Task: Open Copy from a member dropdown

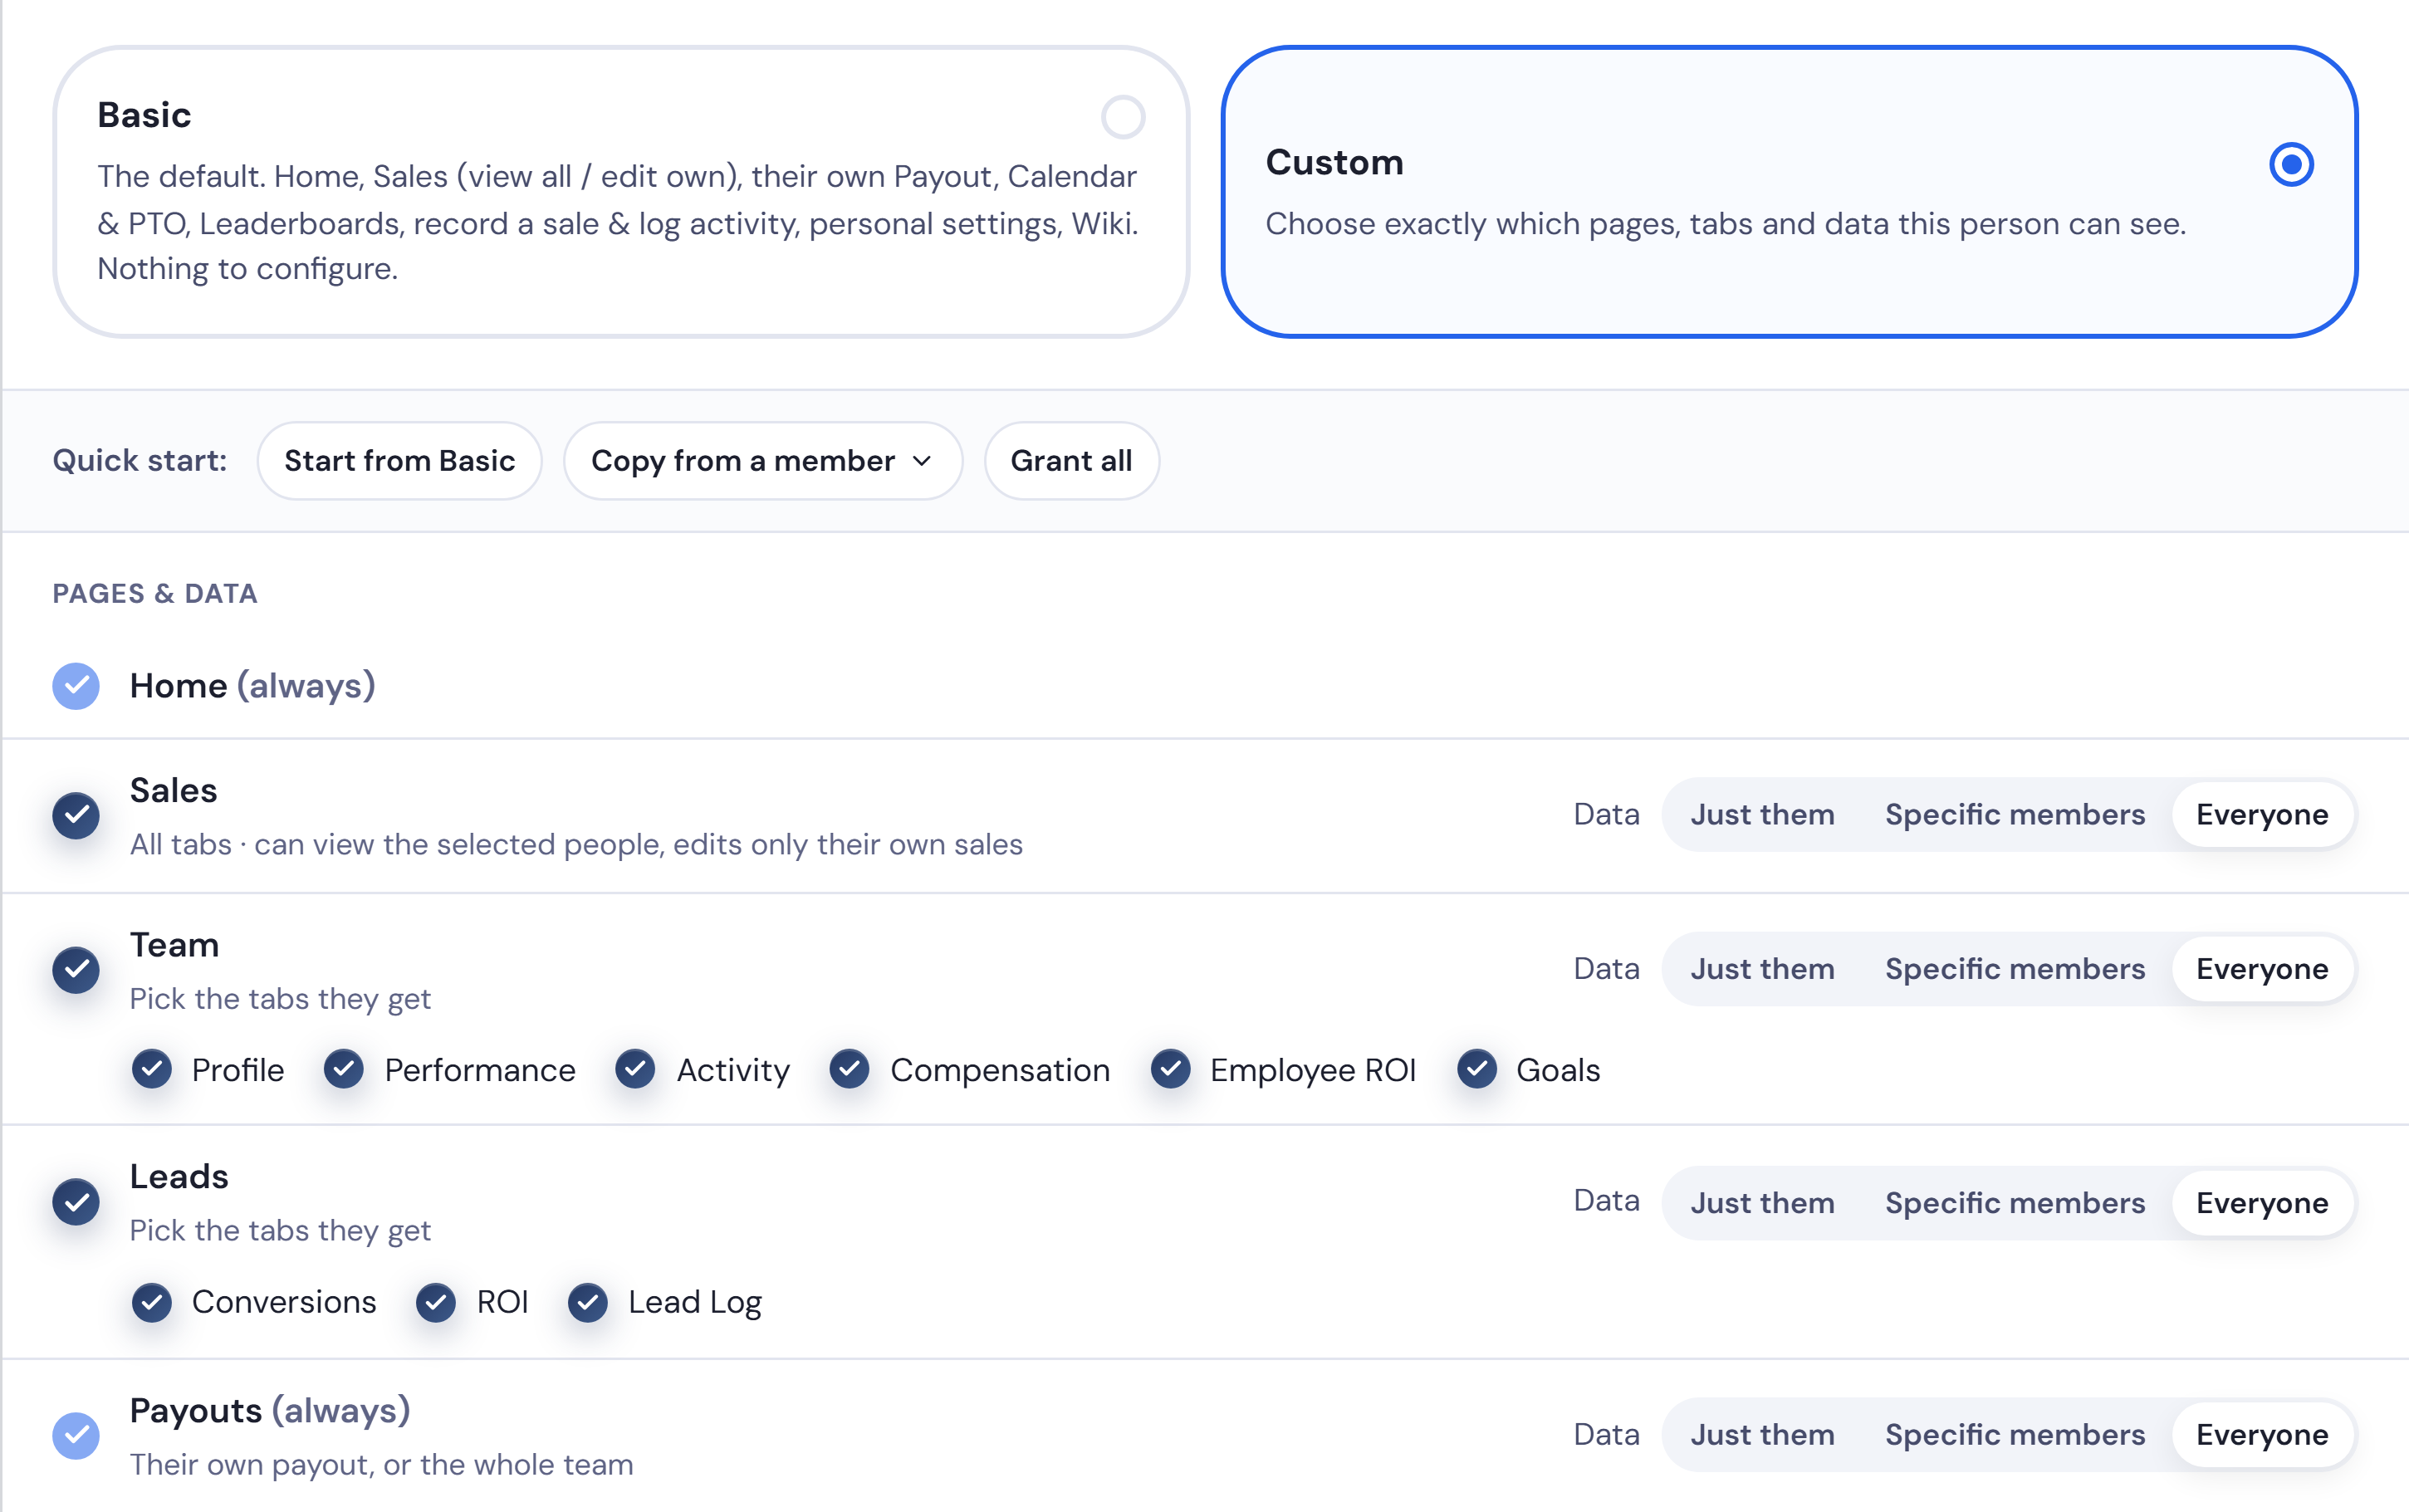Action: coord(763,461)
